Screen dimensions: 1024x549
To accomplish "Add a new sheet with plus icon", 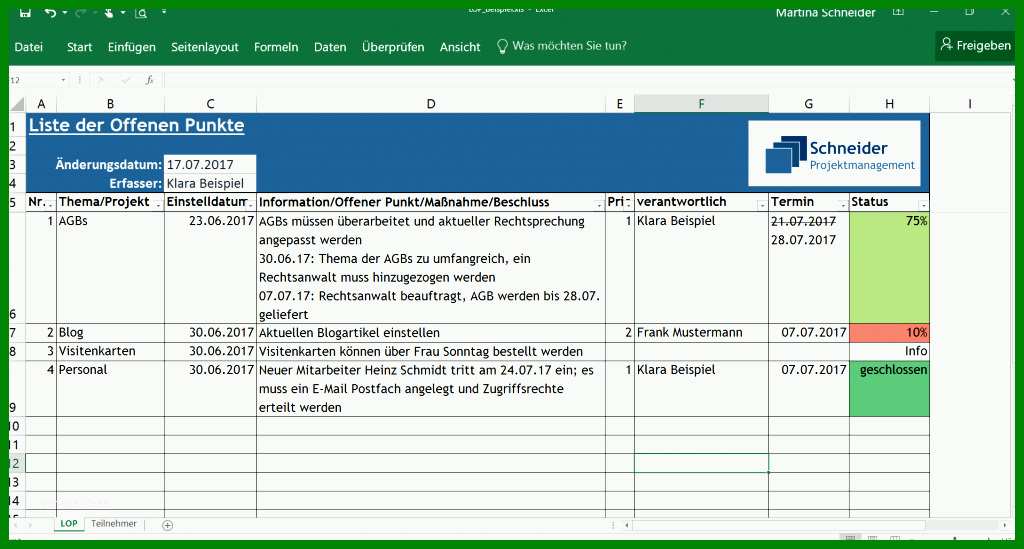I will (x=167, y=525).
